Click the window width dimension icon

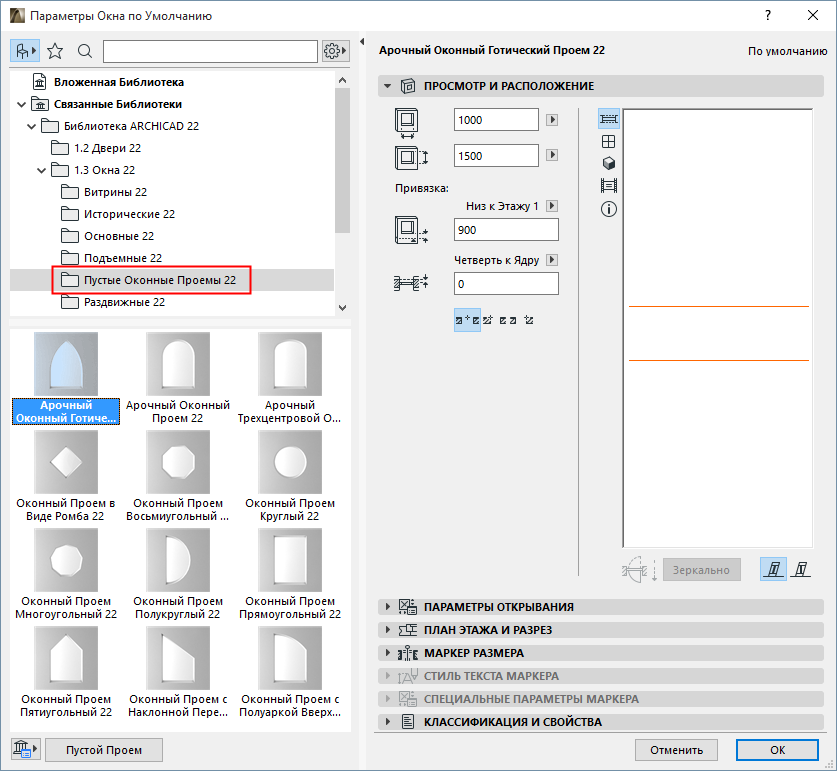(407, 122)
